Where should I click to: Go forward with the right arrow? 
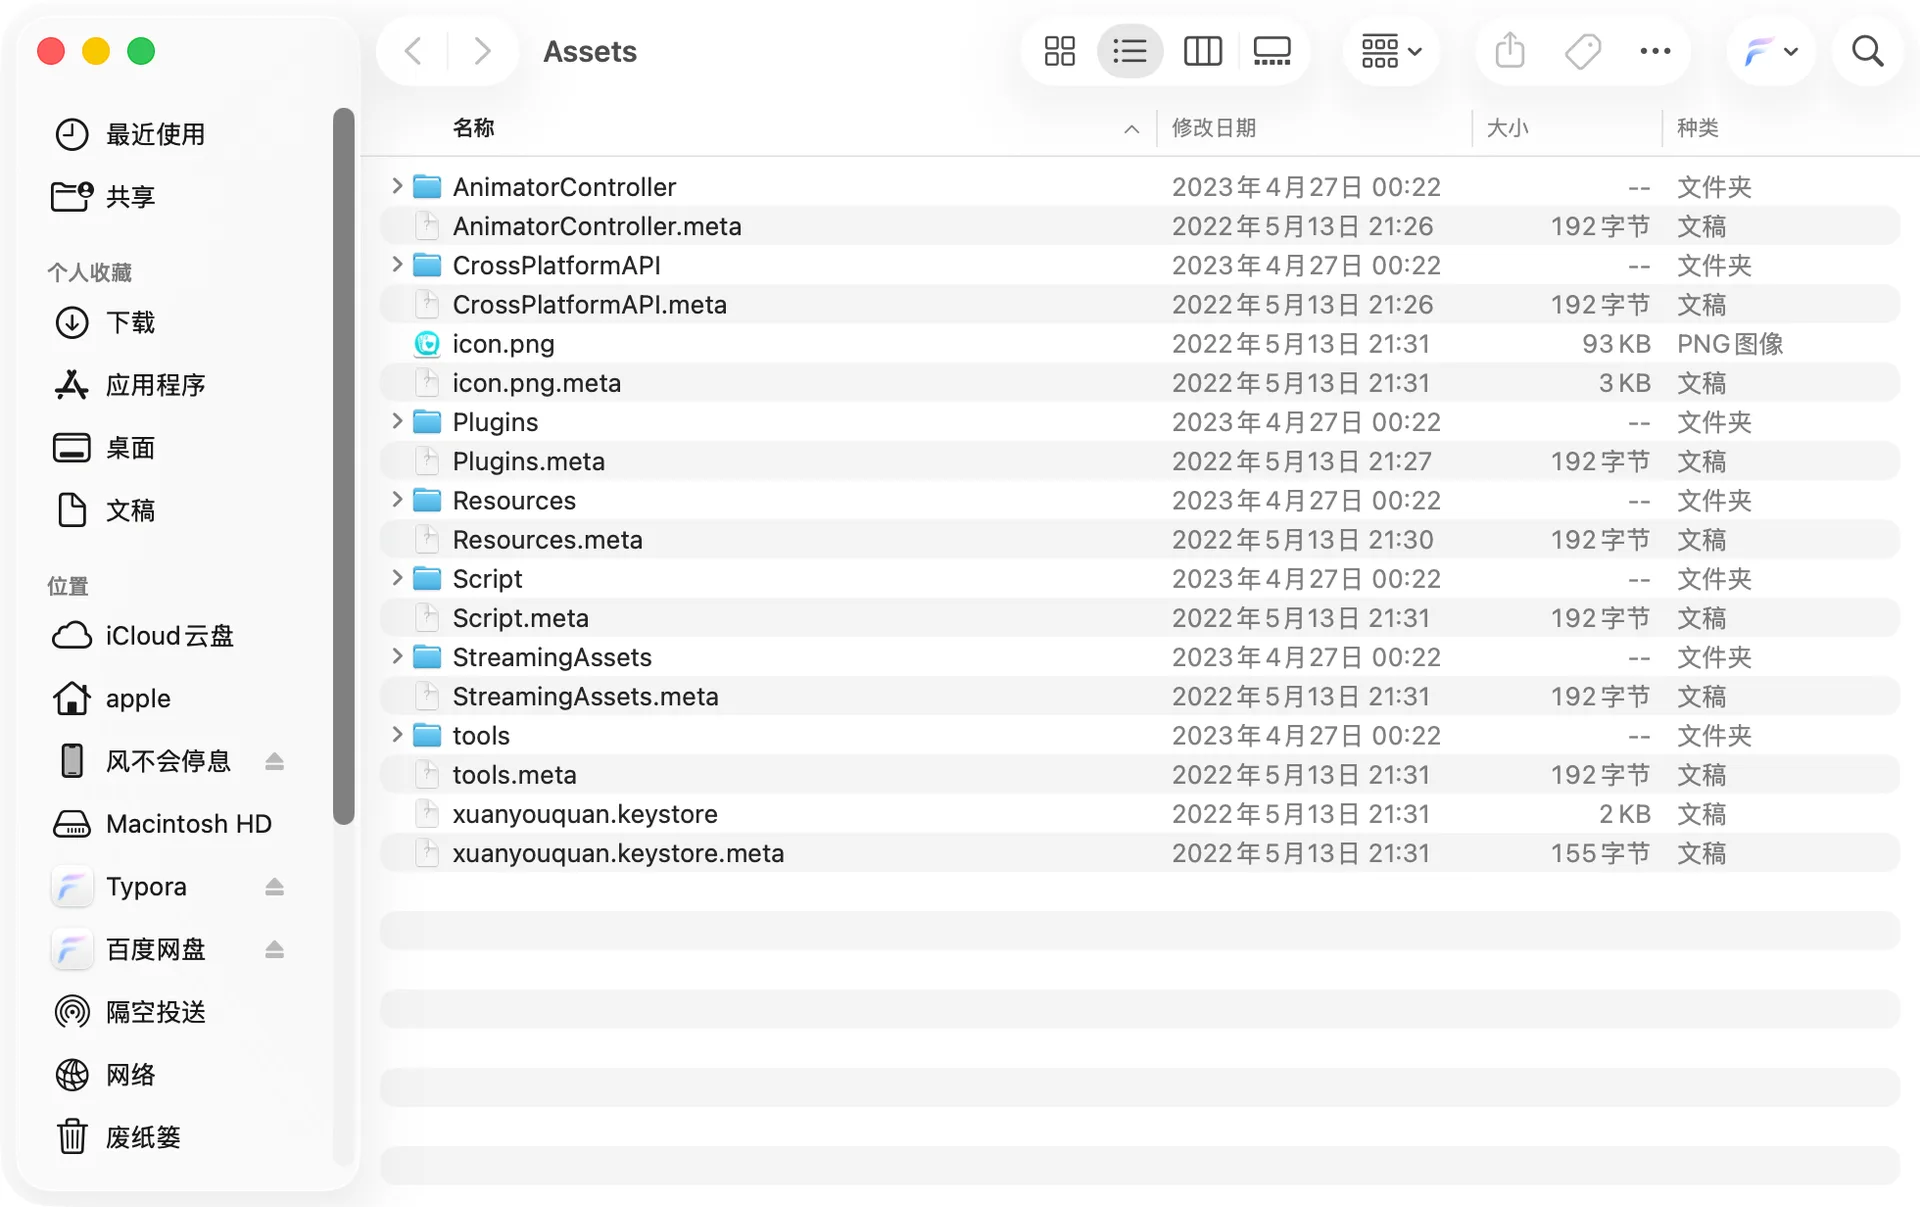(x=482, y=51)
